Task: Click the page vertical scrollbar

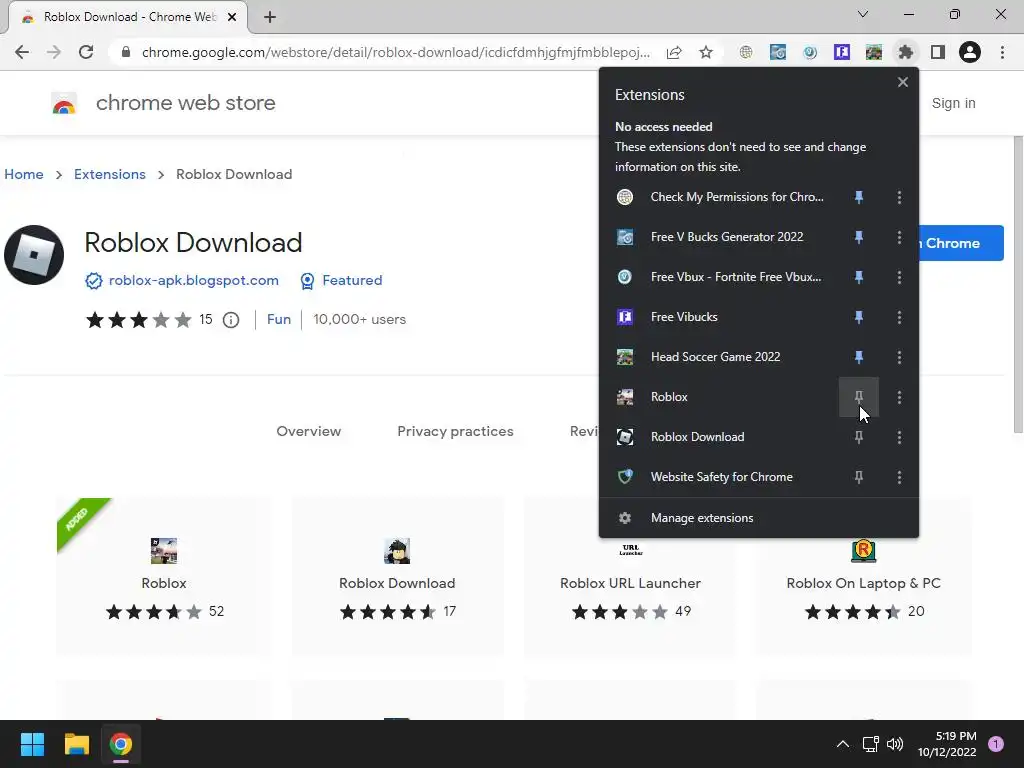Action: click(x=1018, y=284)
